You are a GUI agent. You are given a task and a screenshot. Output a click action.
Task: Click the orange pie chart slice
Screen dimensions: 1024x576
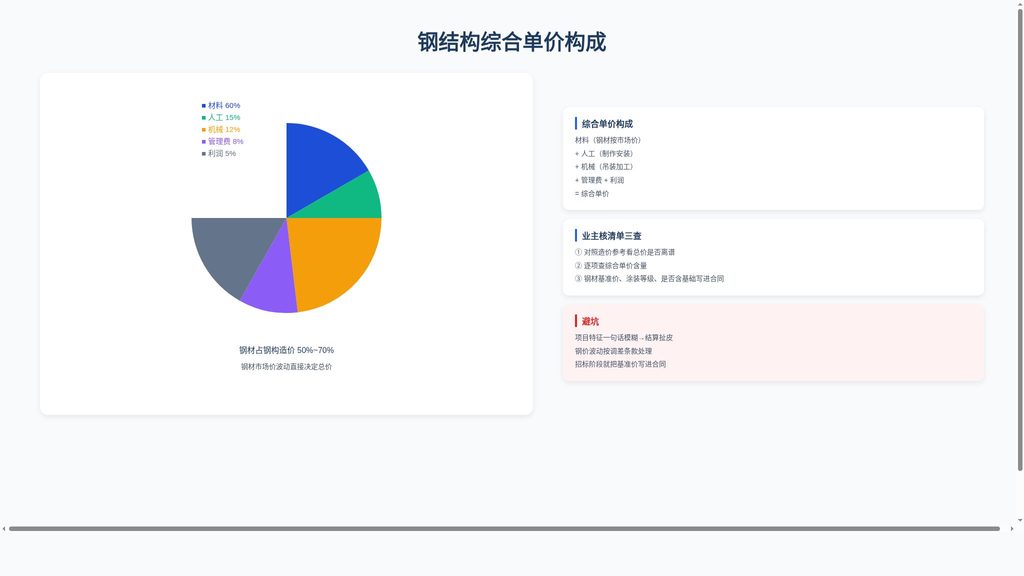(x=333, y=258)
